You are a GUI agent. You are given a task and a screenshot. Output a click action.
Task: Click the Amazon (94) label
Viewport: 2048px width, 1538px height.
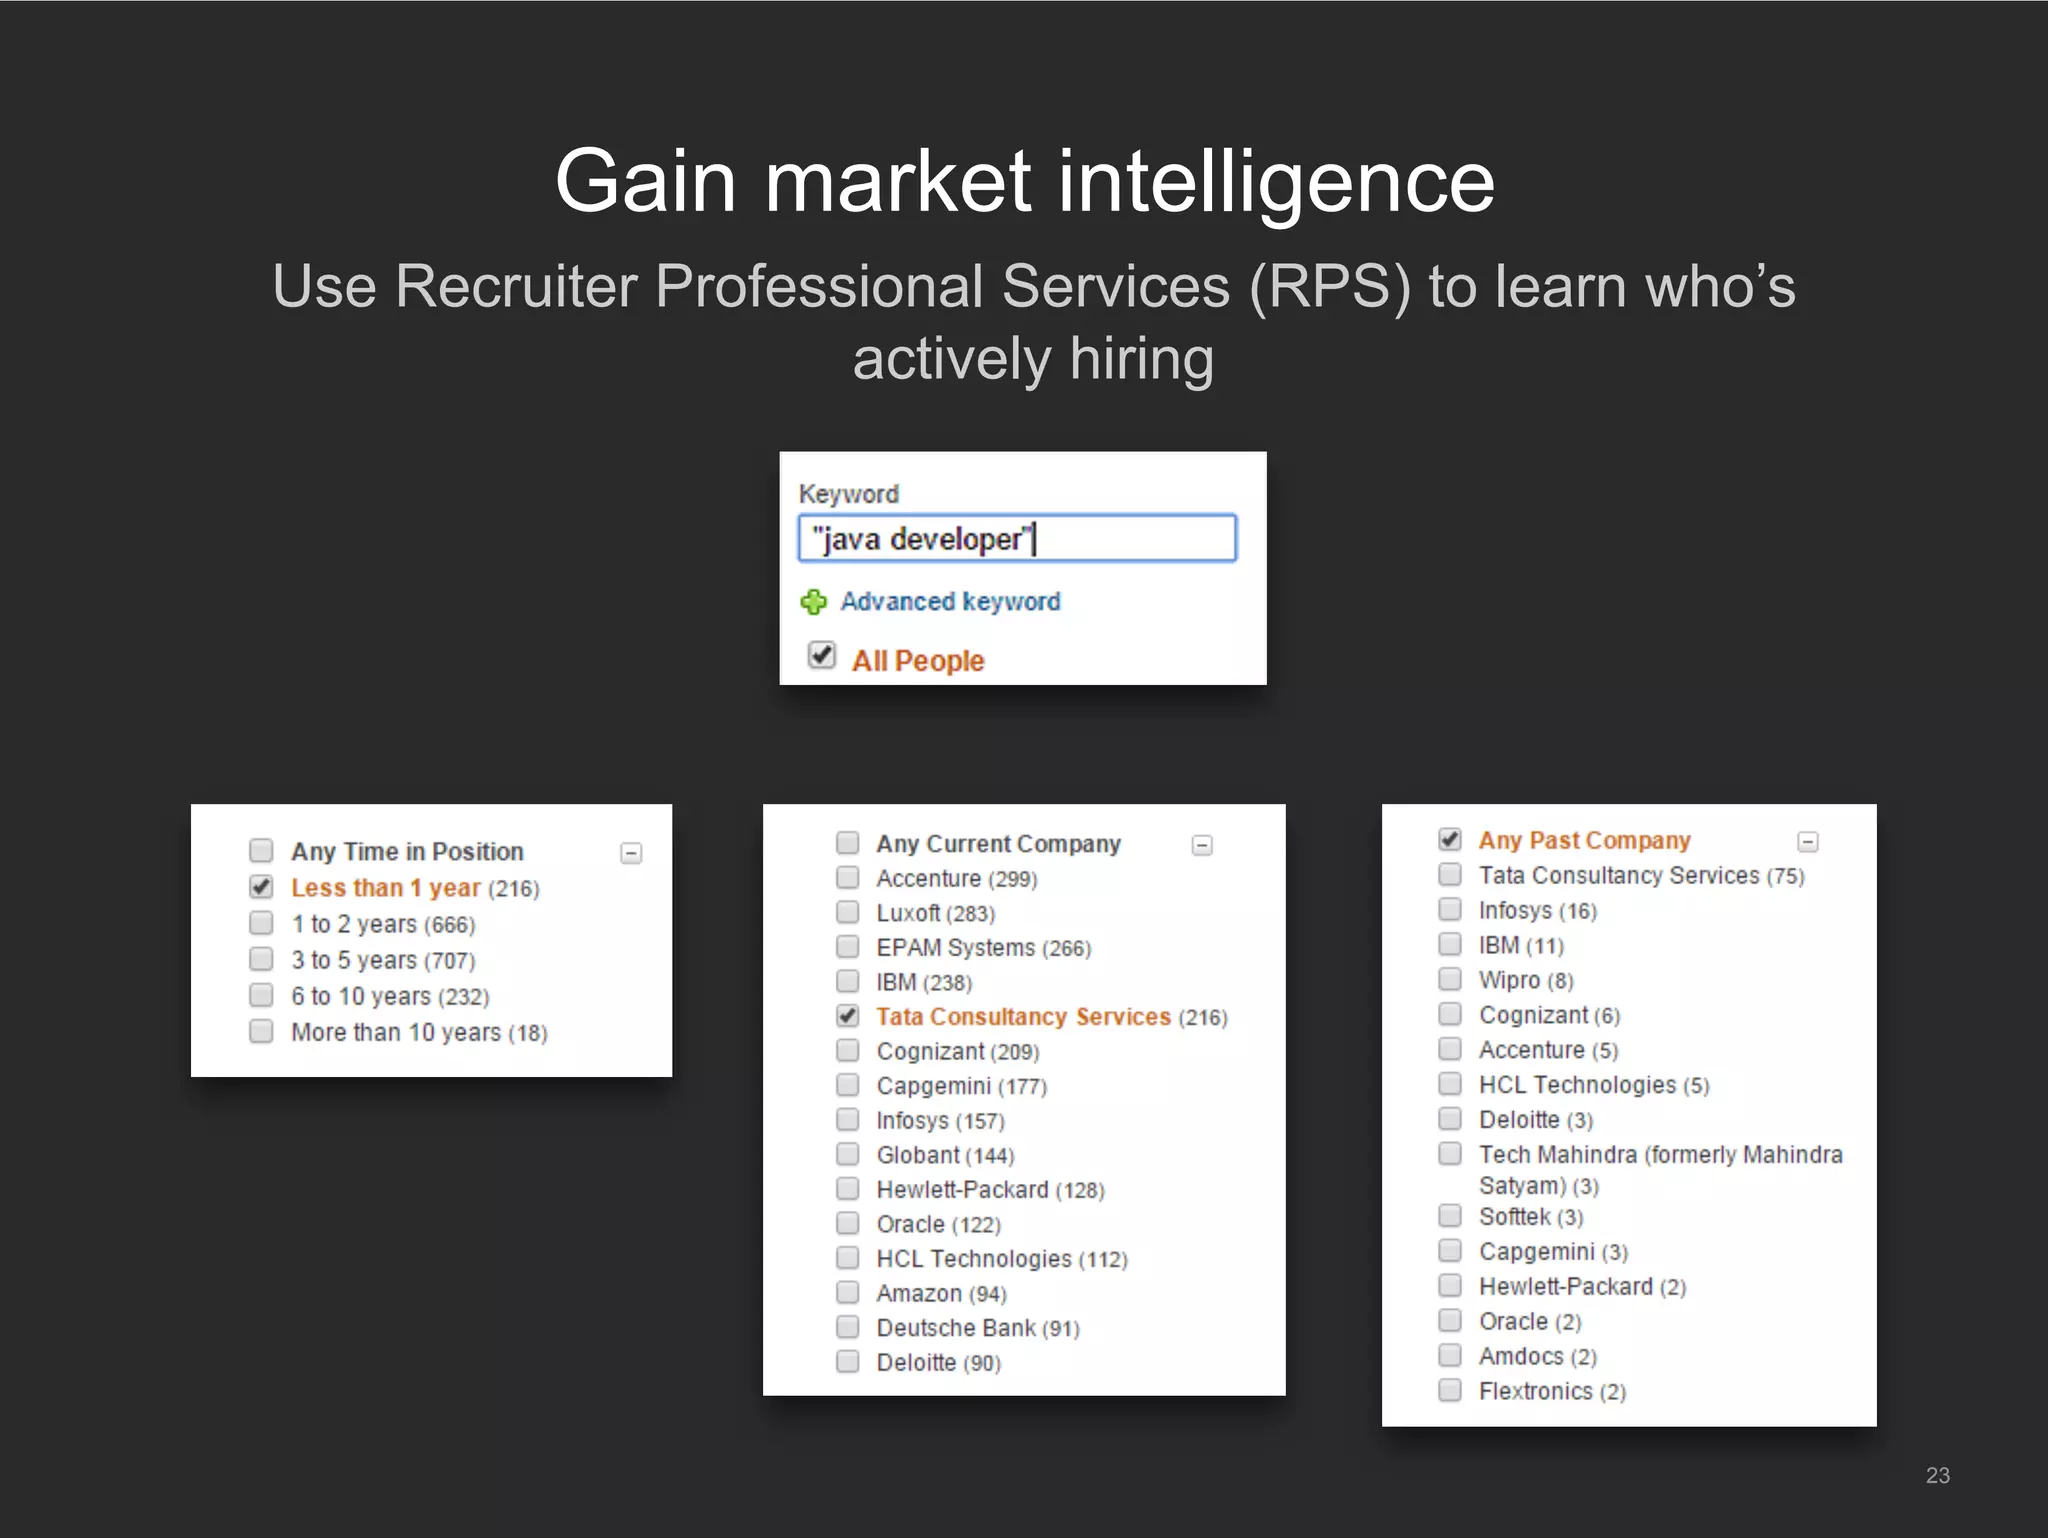tap(941, 1294)
